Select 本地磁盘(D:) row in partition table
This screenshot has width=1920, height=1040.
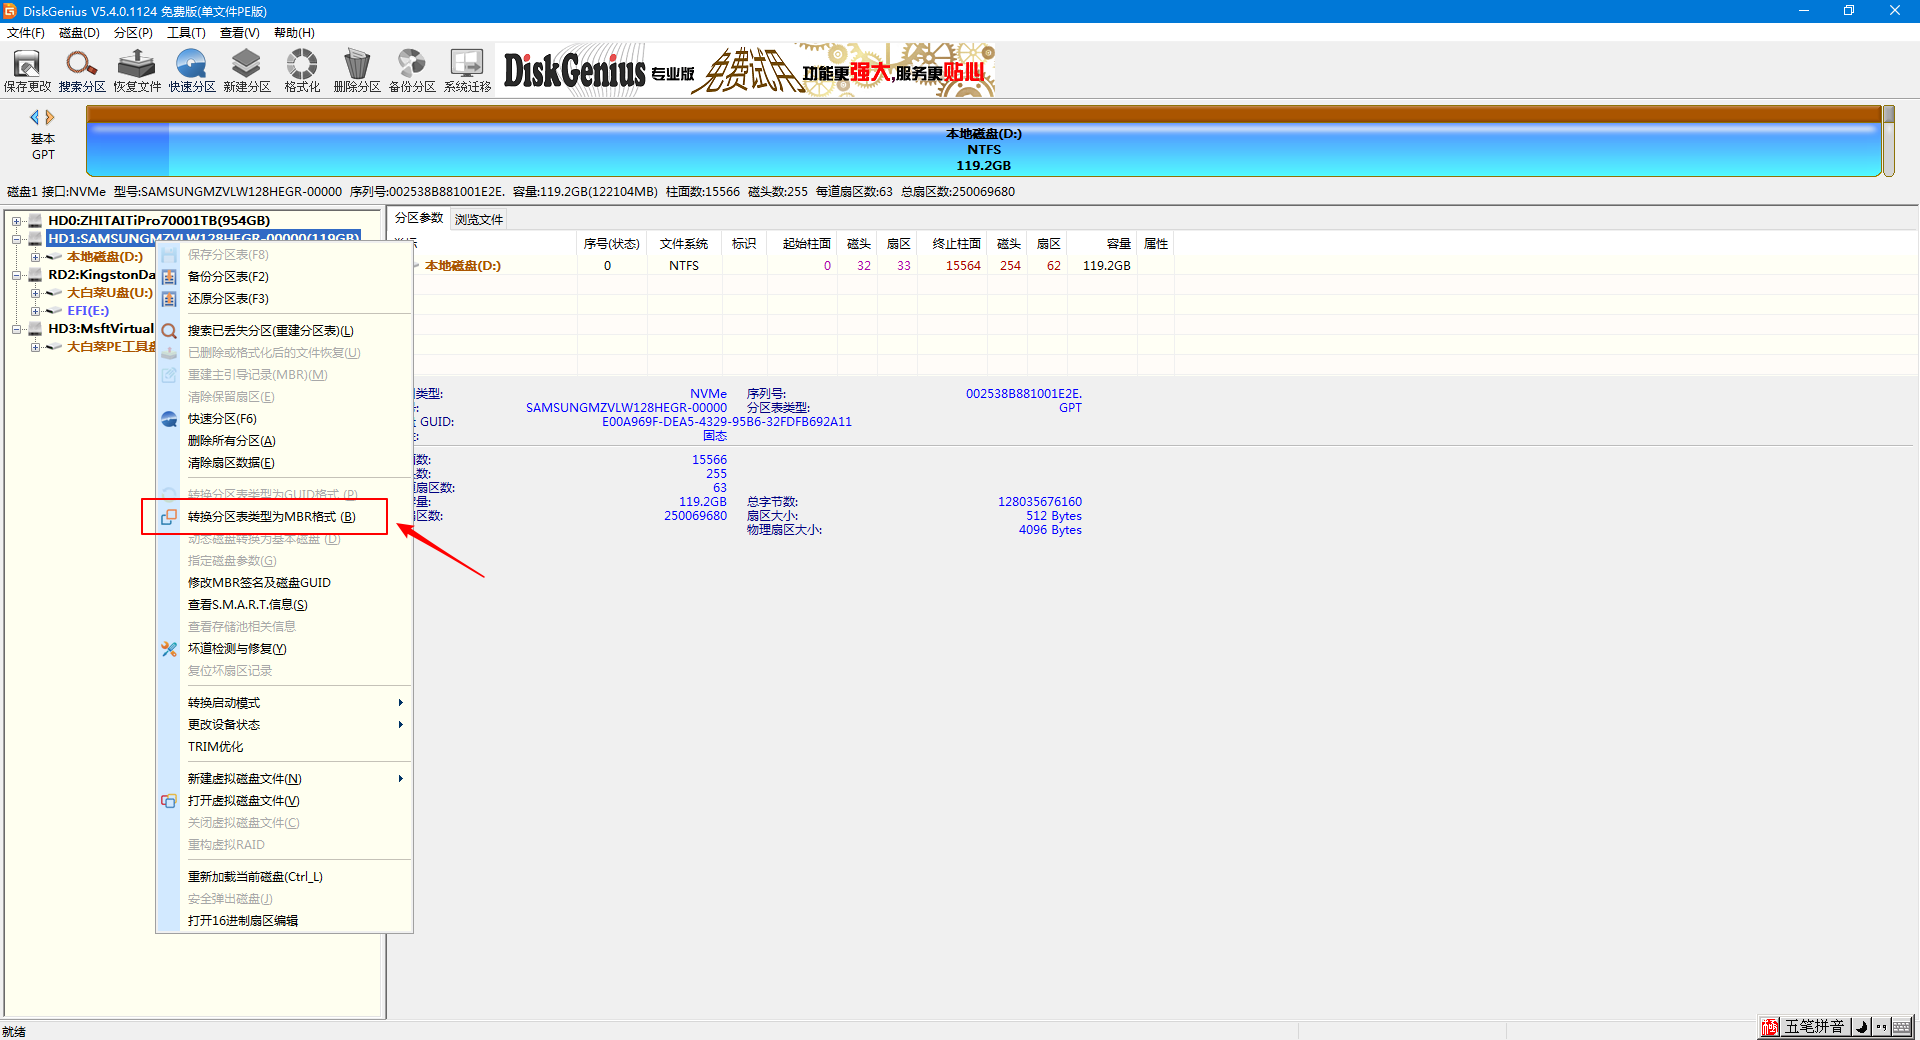click(x=780, y=266)
